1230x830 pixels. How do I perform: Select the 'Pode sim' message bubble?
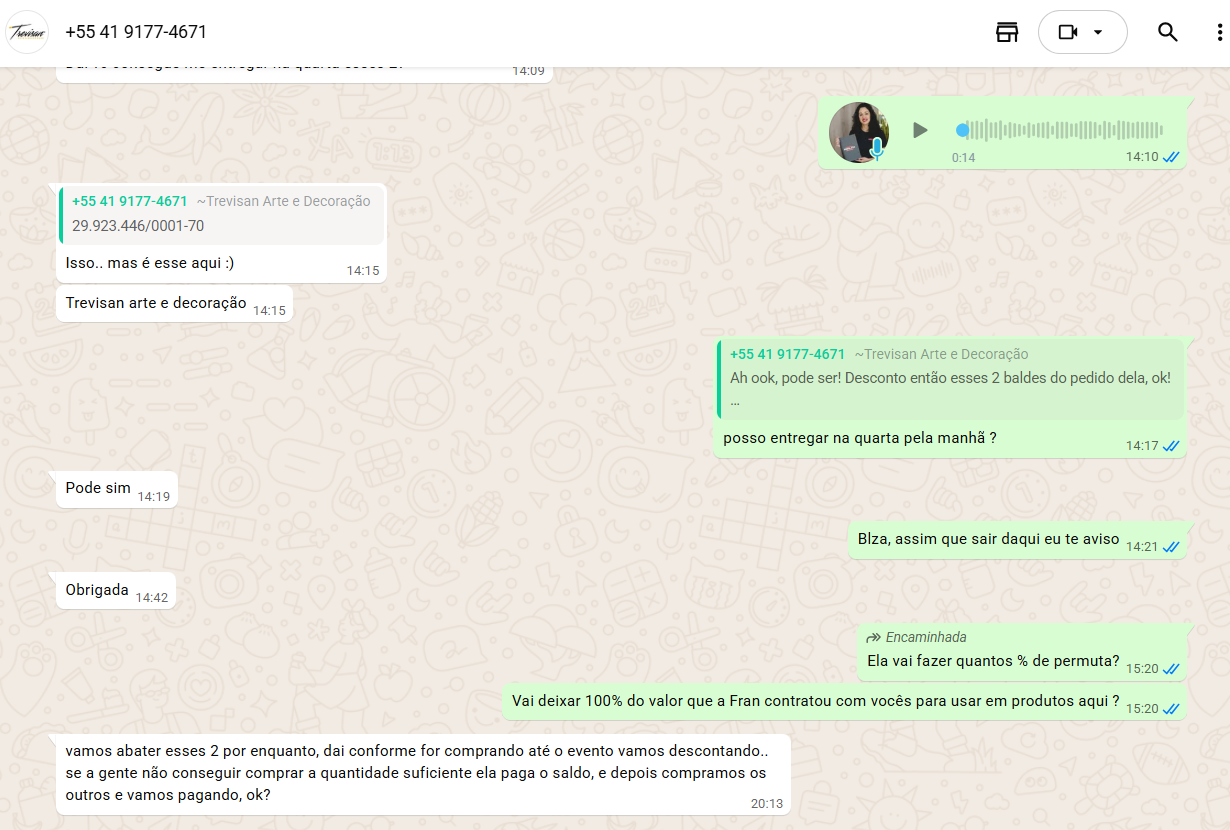click(x=98, y=488)
